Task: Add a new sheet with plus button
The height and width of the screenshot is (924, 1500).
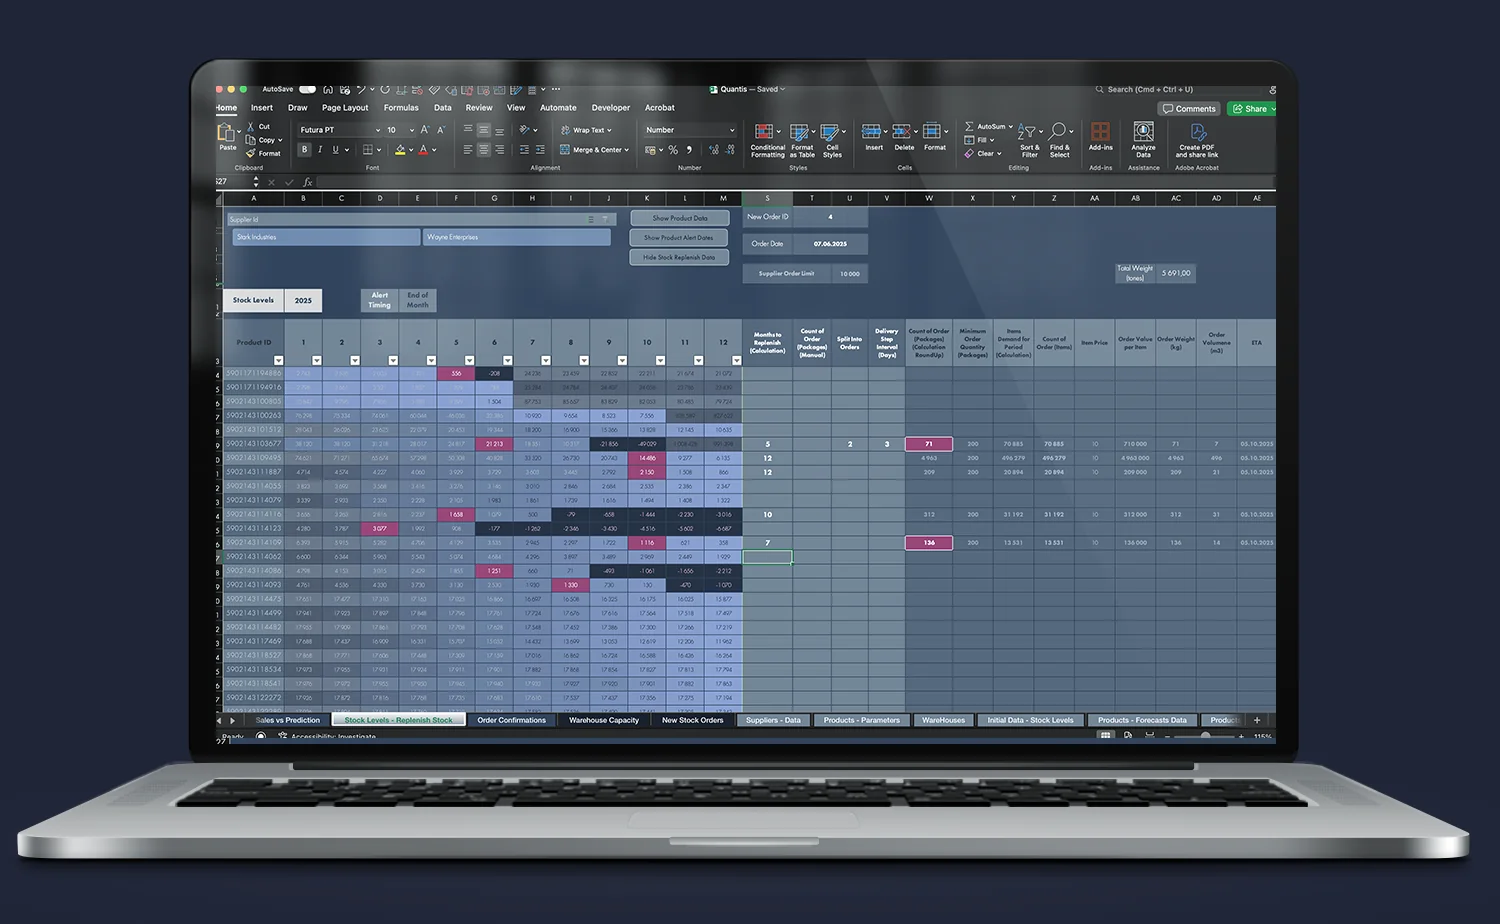Action: [1257, 720]
